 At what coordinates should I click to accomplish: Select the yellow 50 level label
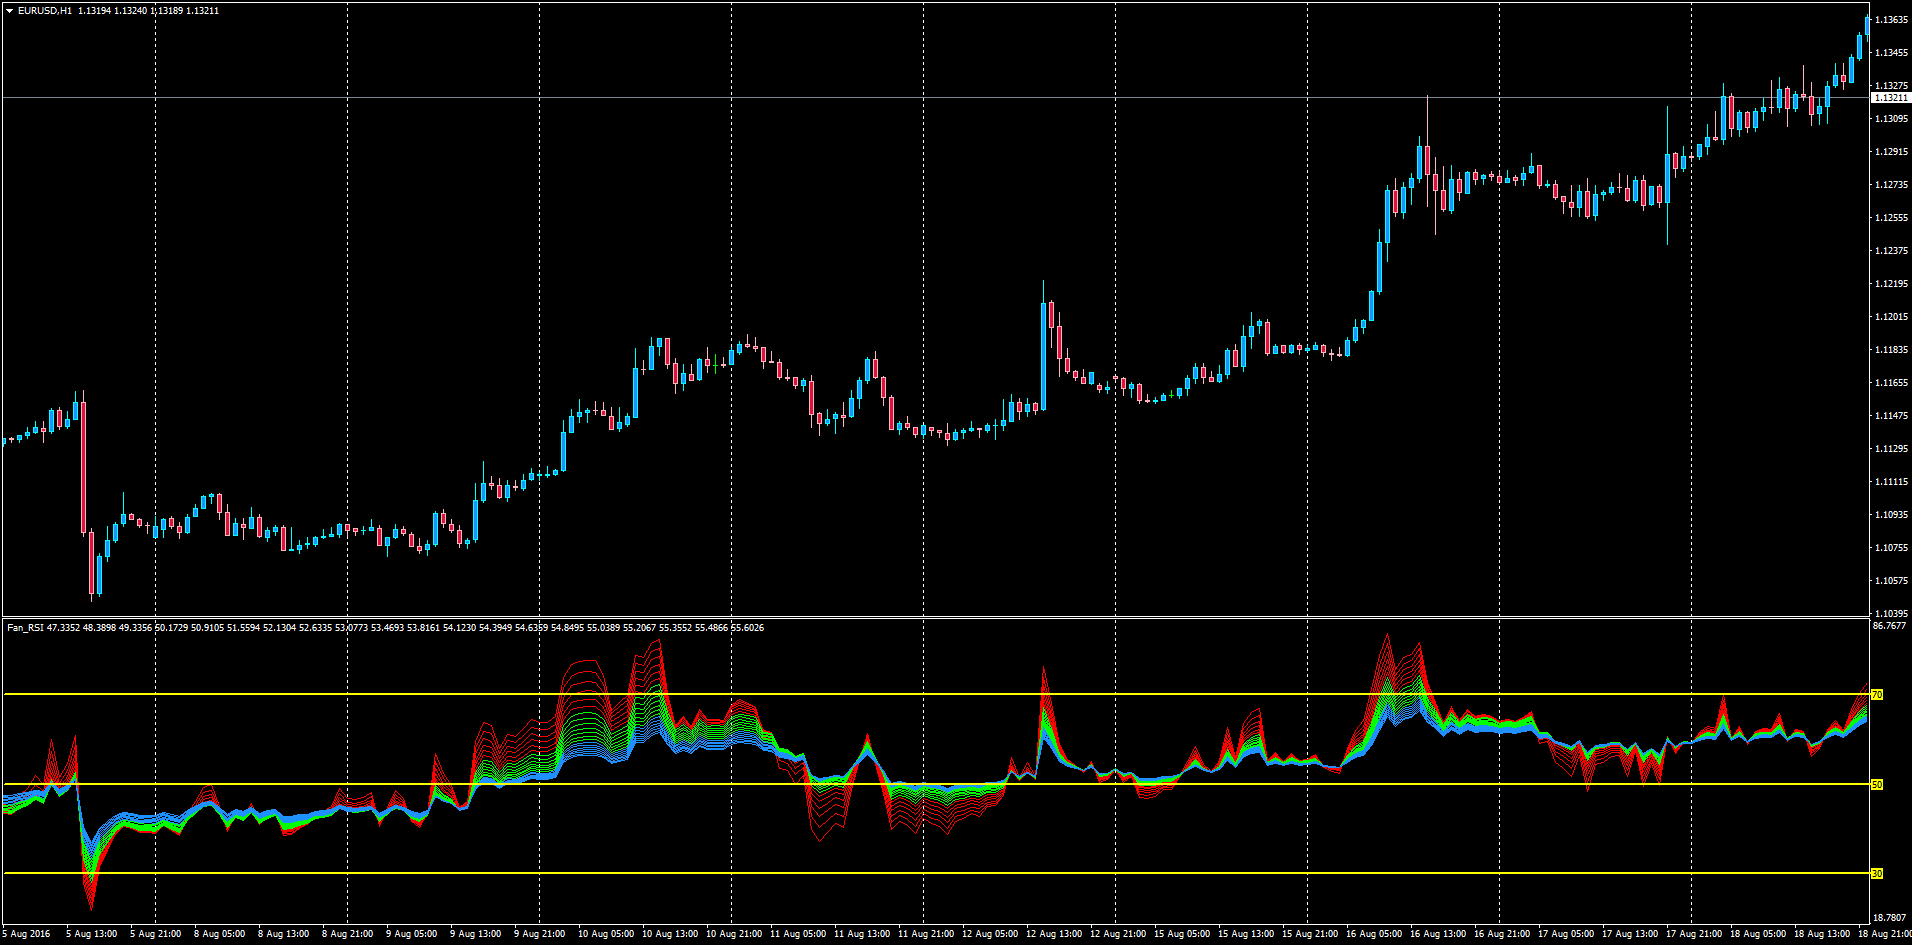(x=1877, y=785)
